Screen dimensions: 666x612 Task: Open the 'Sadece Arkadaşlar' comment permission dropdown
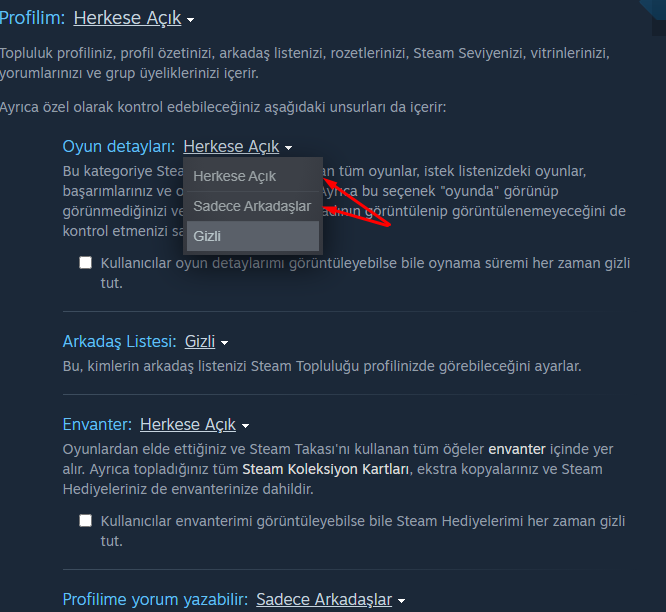(324, 599)
